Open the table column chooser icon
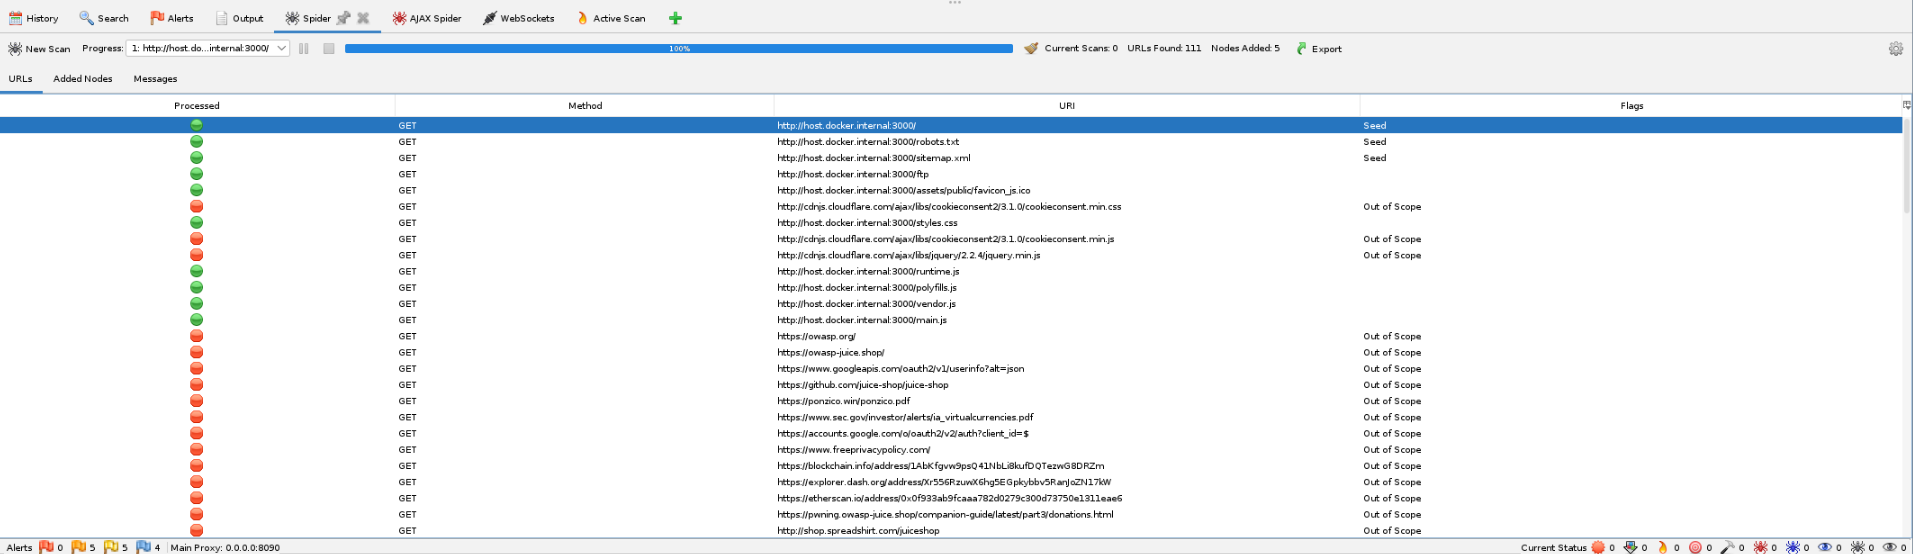The height and width of the screenshot is (554, 1913). [x=1907, y=105]
